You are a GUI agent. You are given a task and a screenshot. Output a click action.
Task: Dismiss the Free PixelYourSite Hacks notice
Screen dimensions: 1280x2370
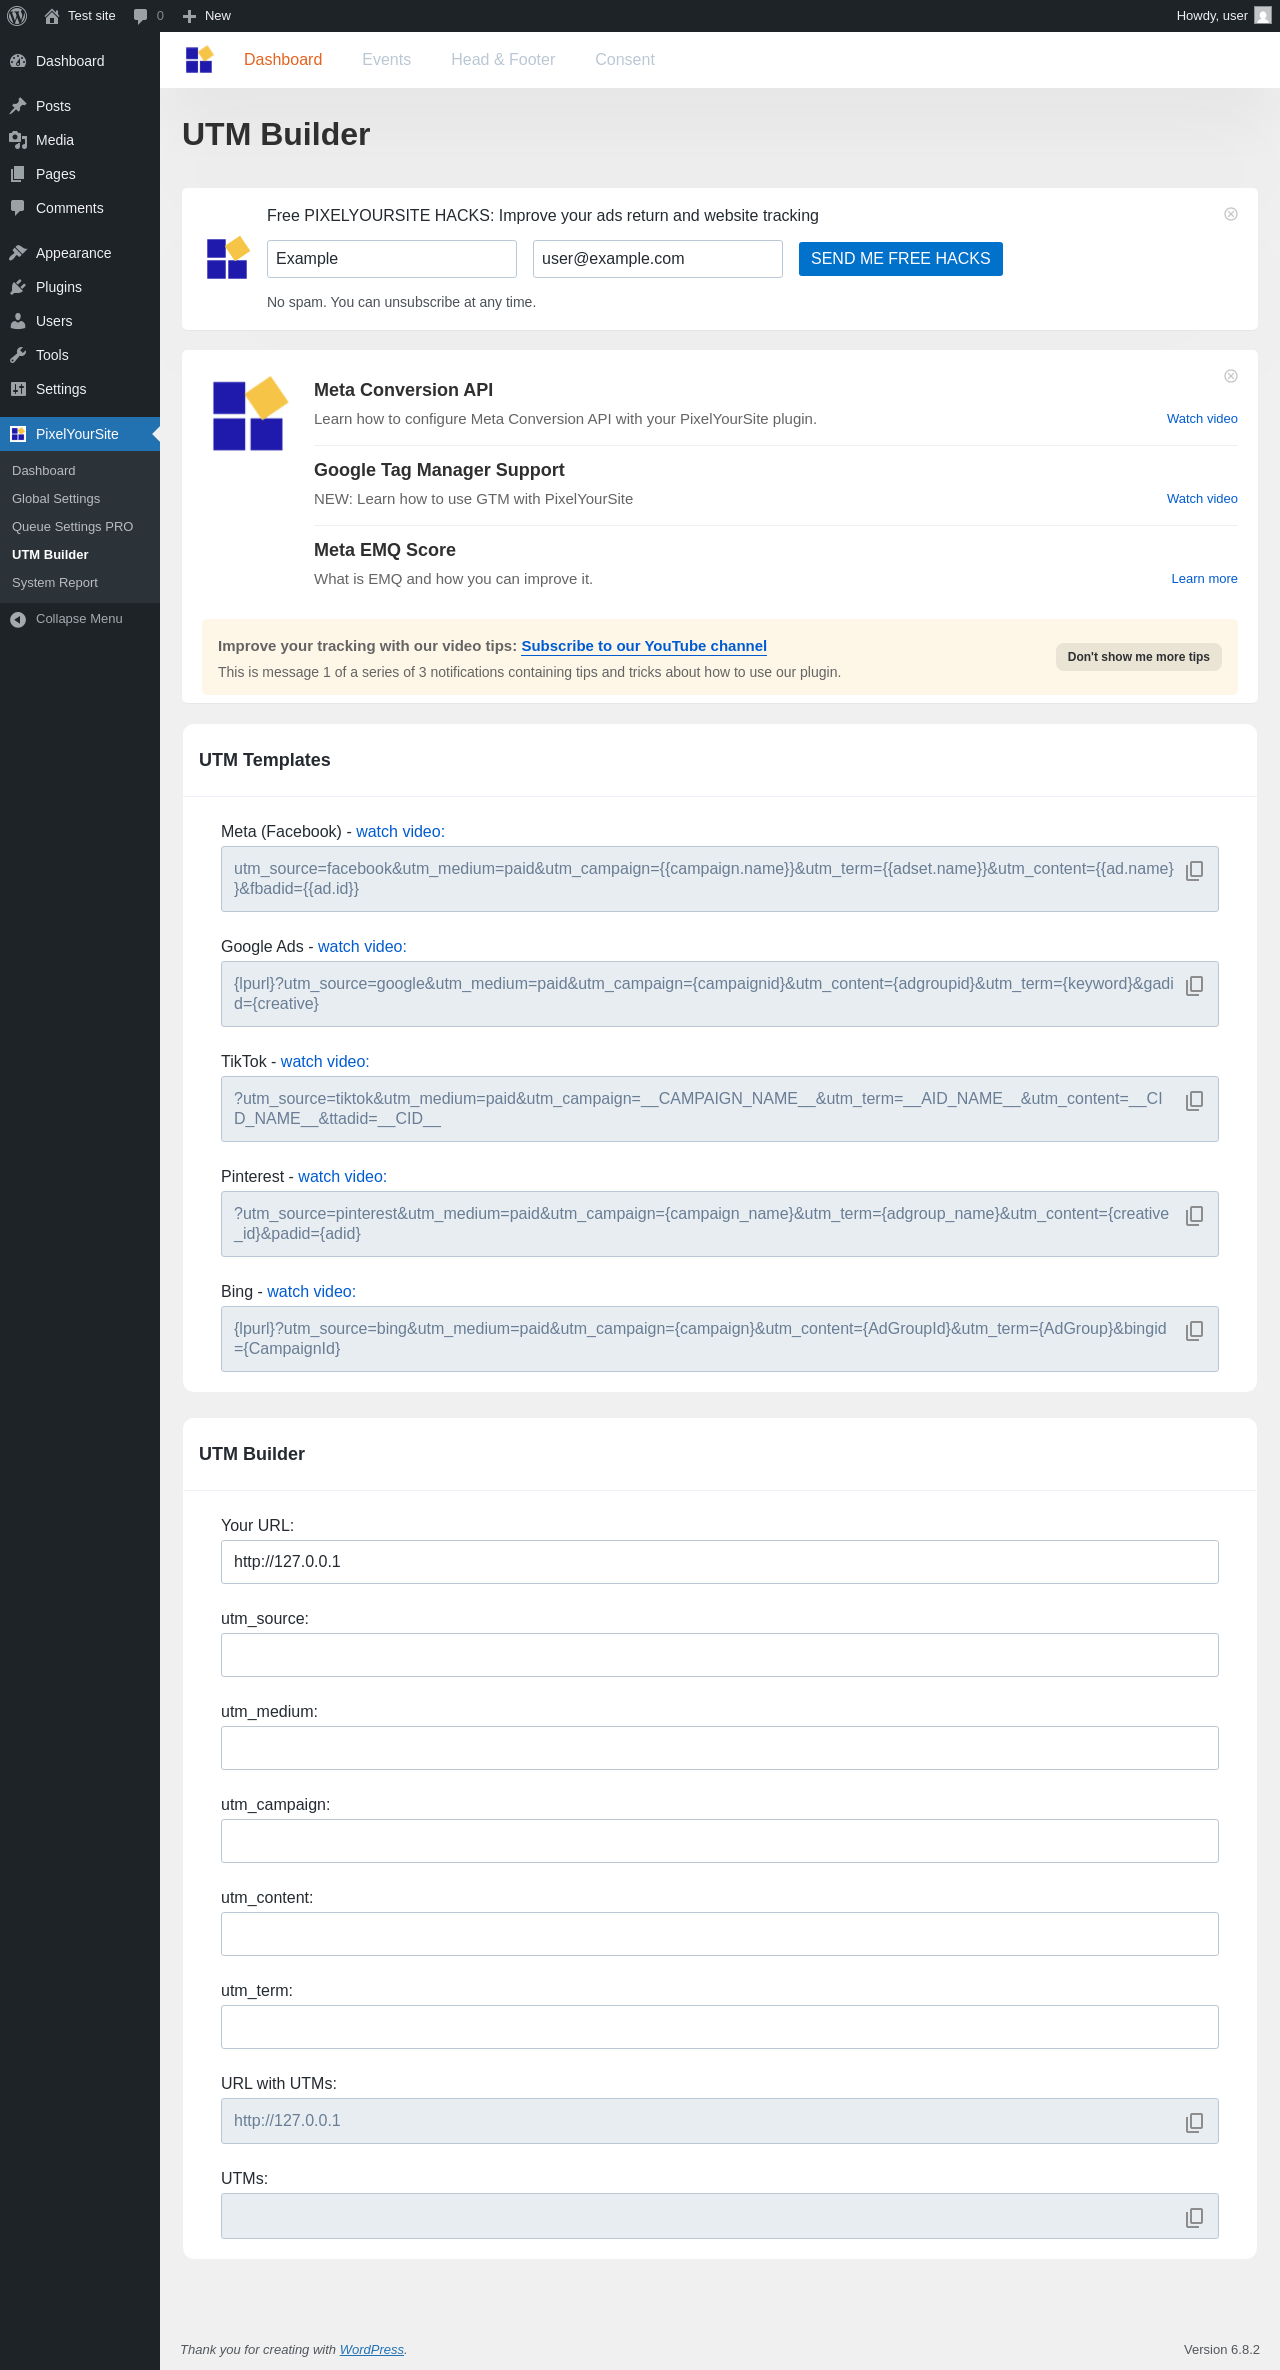coord(1231,214)
